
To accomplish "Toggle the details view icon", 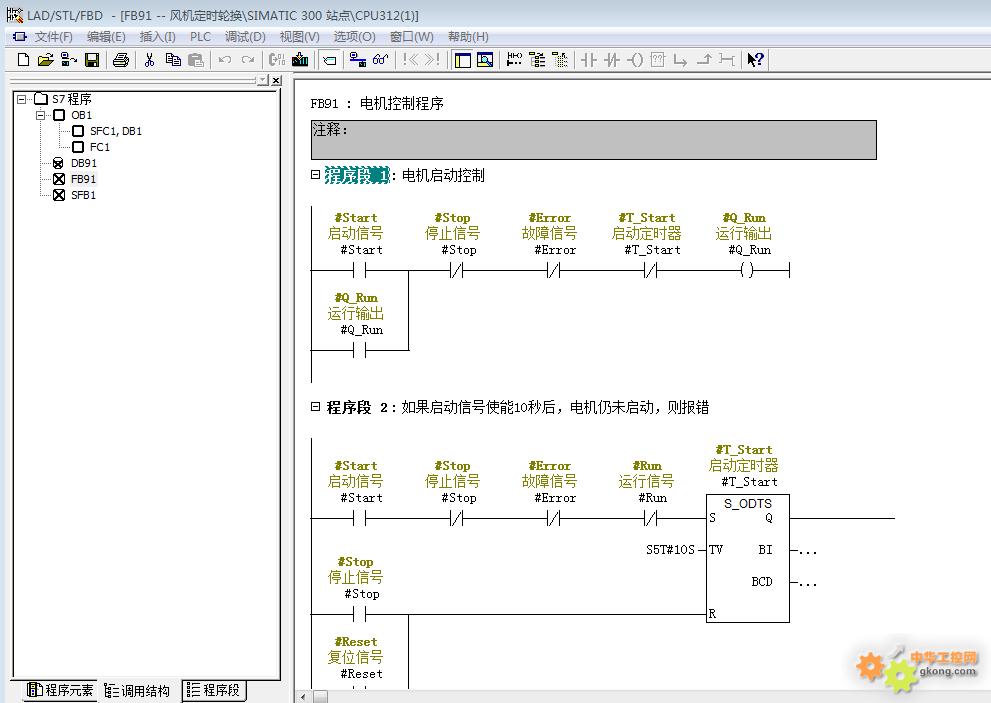I will 485,60.
